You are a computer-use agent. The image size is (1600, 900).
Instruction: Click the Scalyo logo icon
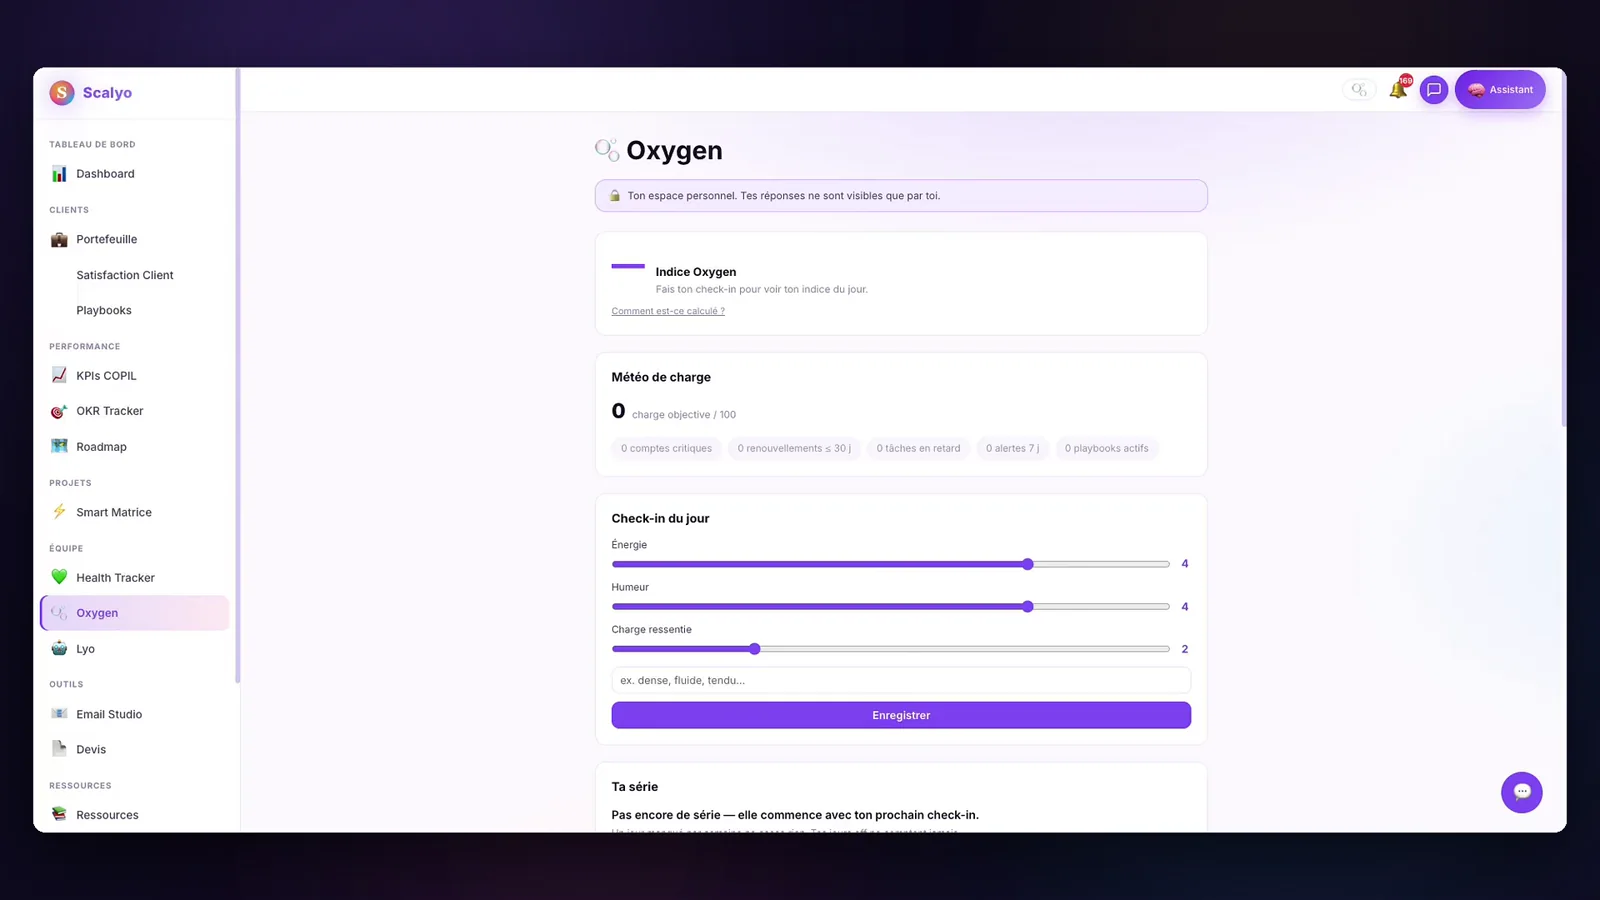pos(62,93)
